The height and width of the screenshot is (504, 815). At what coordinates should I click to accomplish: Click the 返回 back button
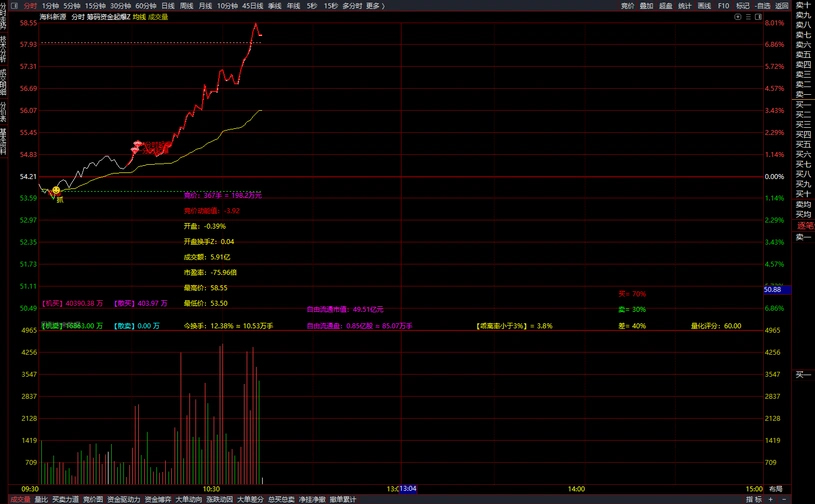(x=782, y=6)
